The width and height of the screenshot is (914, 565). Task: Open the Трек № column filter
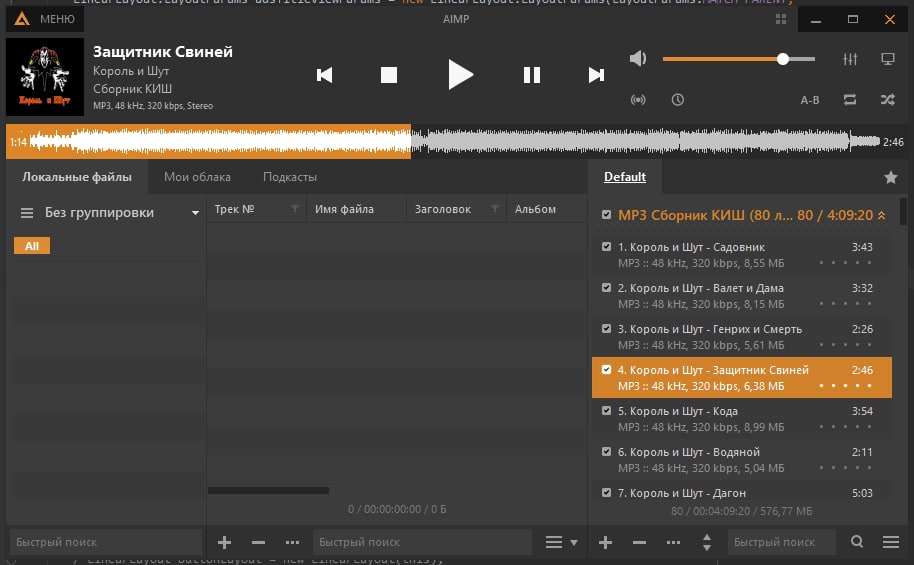click(x=294, y=209)
